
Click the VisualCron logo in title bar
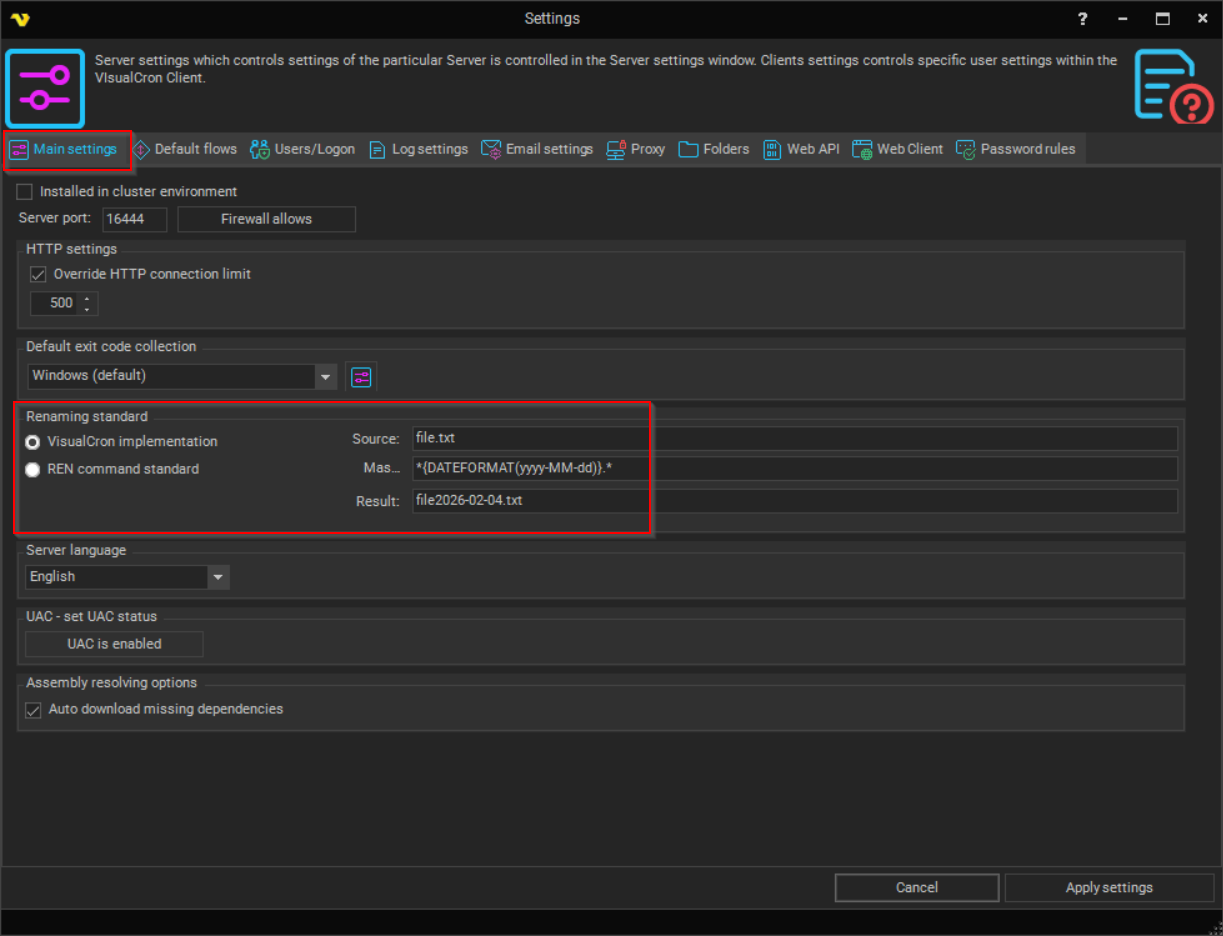tap(20, 19)
